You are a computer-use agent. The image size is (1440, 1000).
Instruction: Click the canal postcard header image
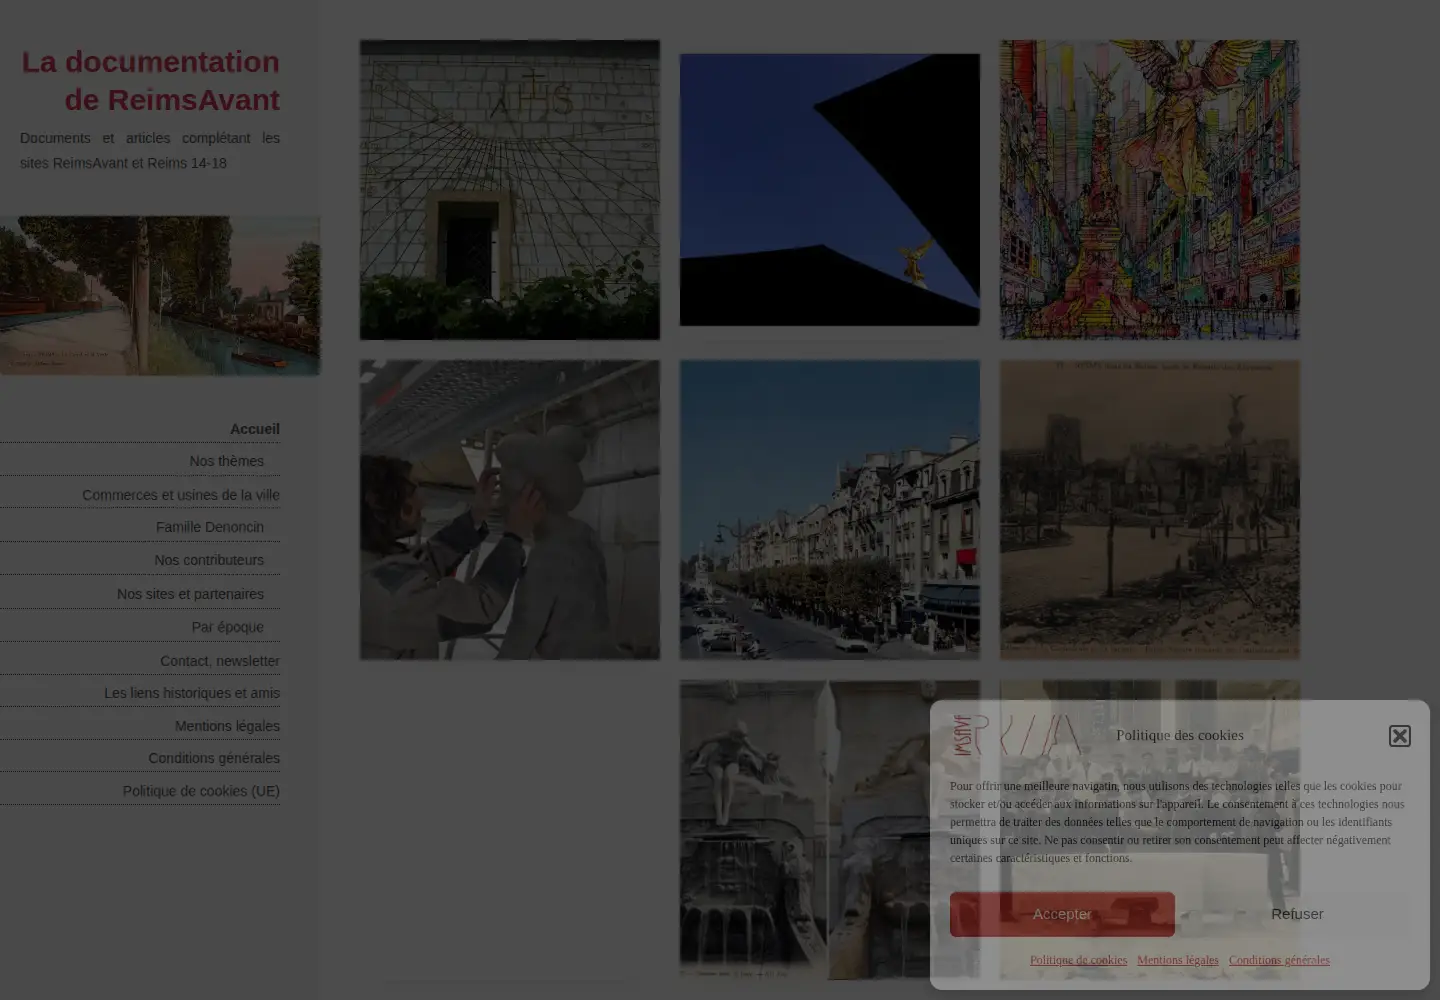point(160,296)
